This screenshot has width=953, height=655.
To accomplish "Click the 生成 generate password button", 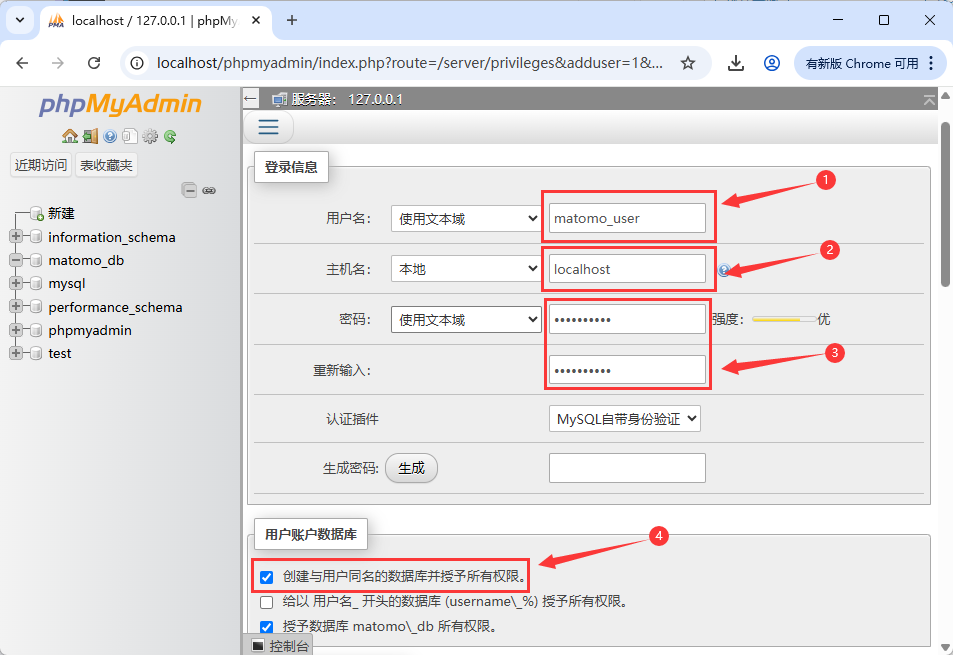I will click(x=411, y=468).
